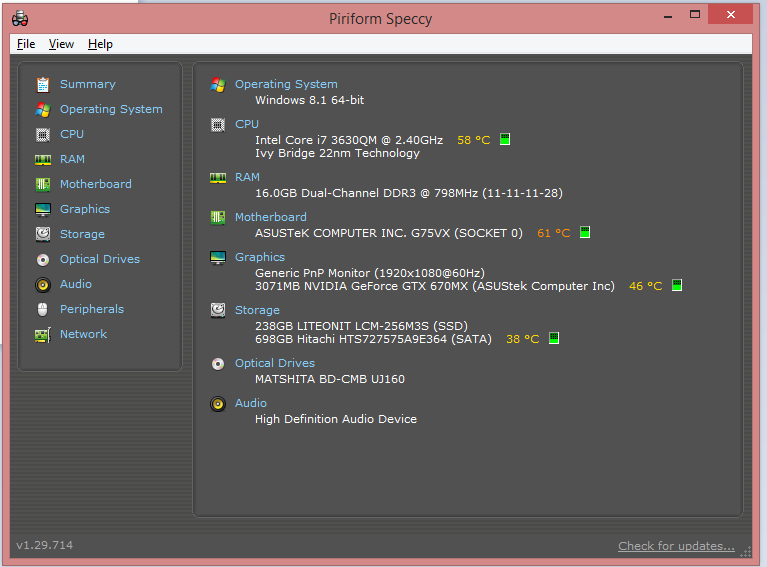Click the green motherboard temperature indicator icon
The height and width of the screenshot is (567, 767).
[x=585, y=232]
